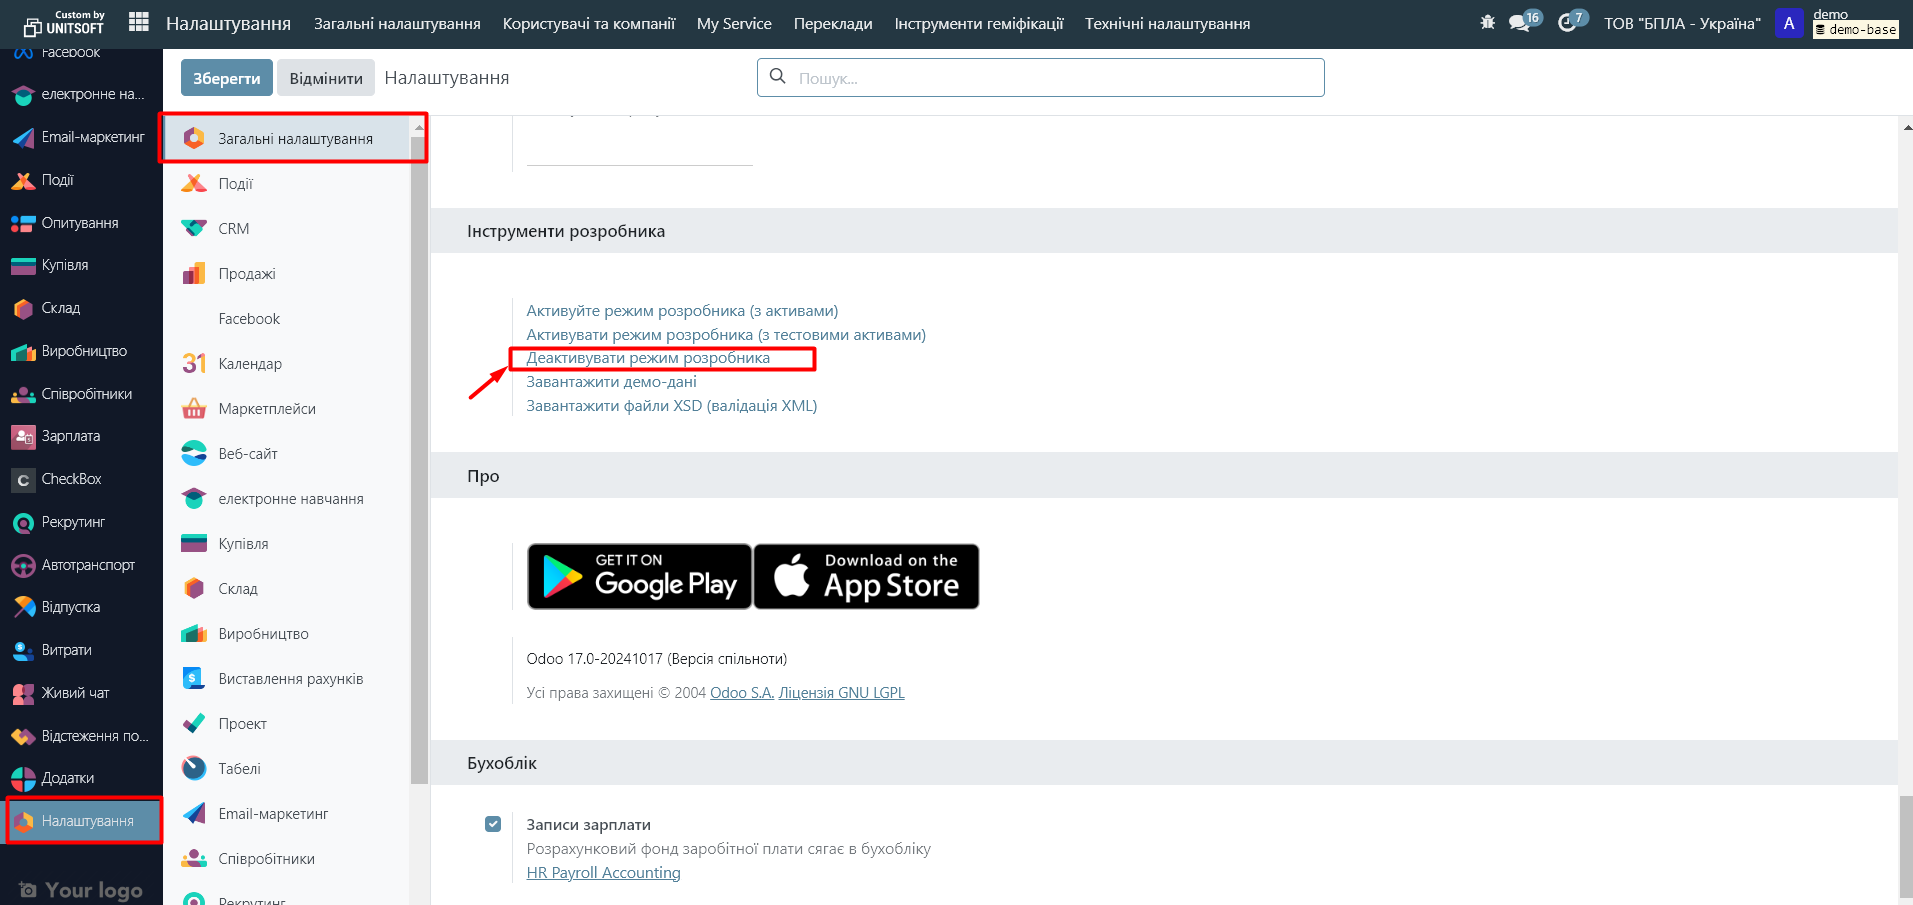Expand the Технічні налаштування menu
The image size is (1913, 905).
(x=1167, y=23)
